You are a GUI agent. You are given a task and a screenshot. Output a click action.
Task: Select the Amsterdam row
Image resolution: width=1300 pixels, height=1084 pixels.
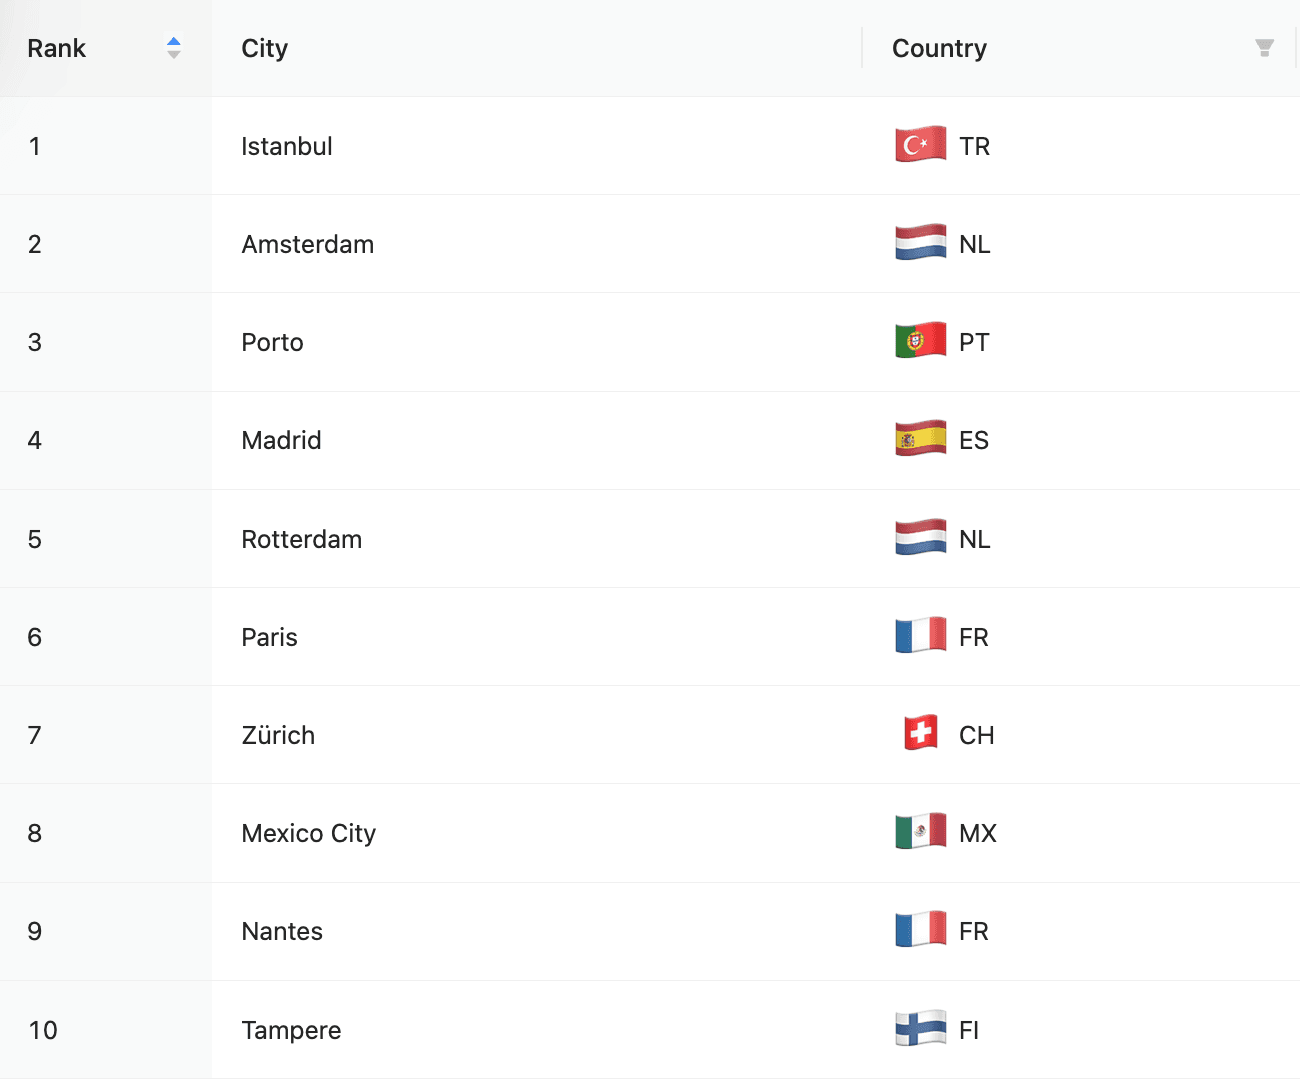pyautogui.click(x=650, y=244)
